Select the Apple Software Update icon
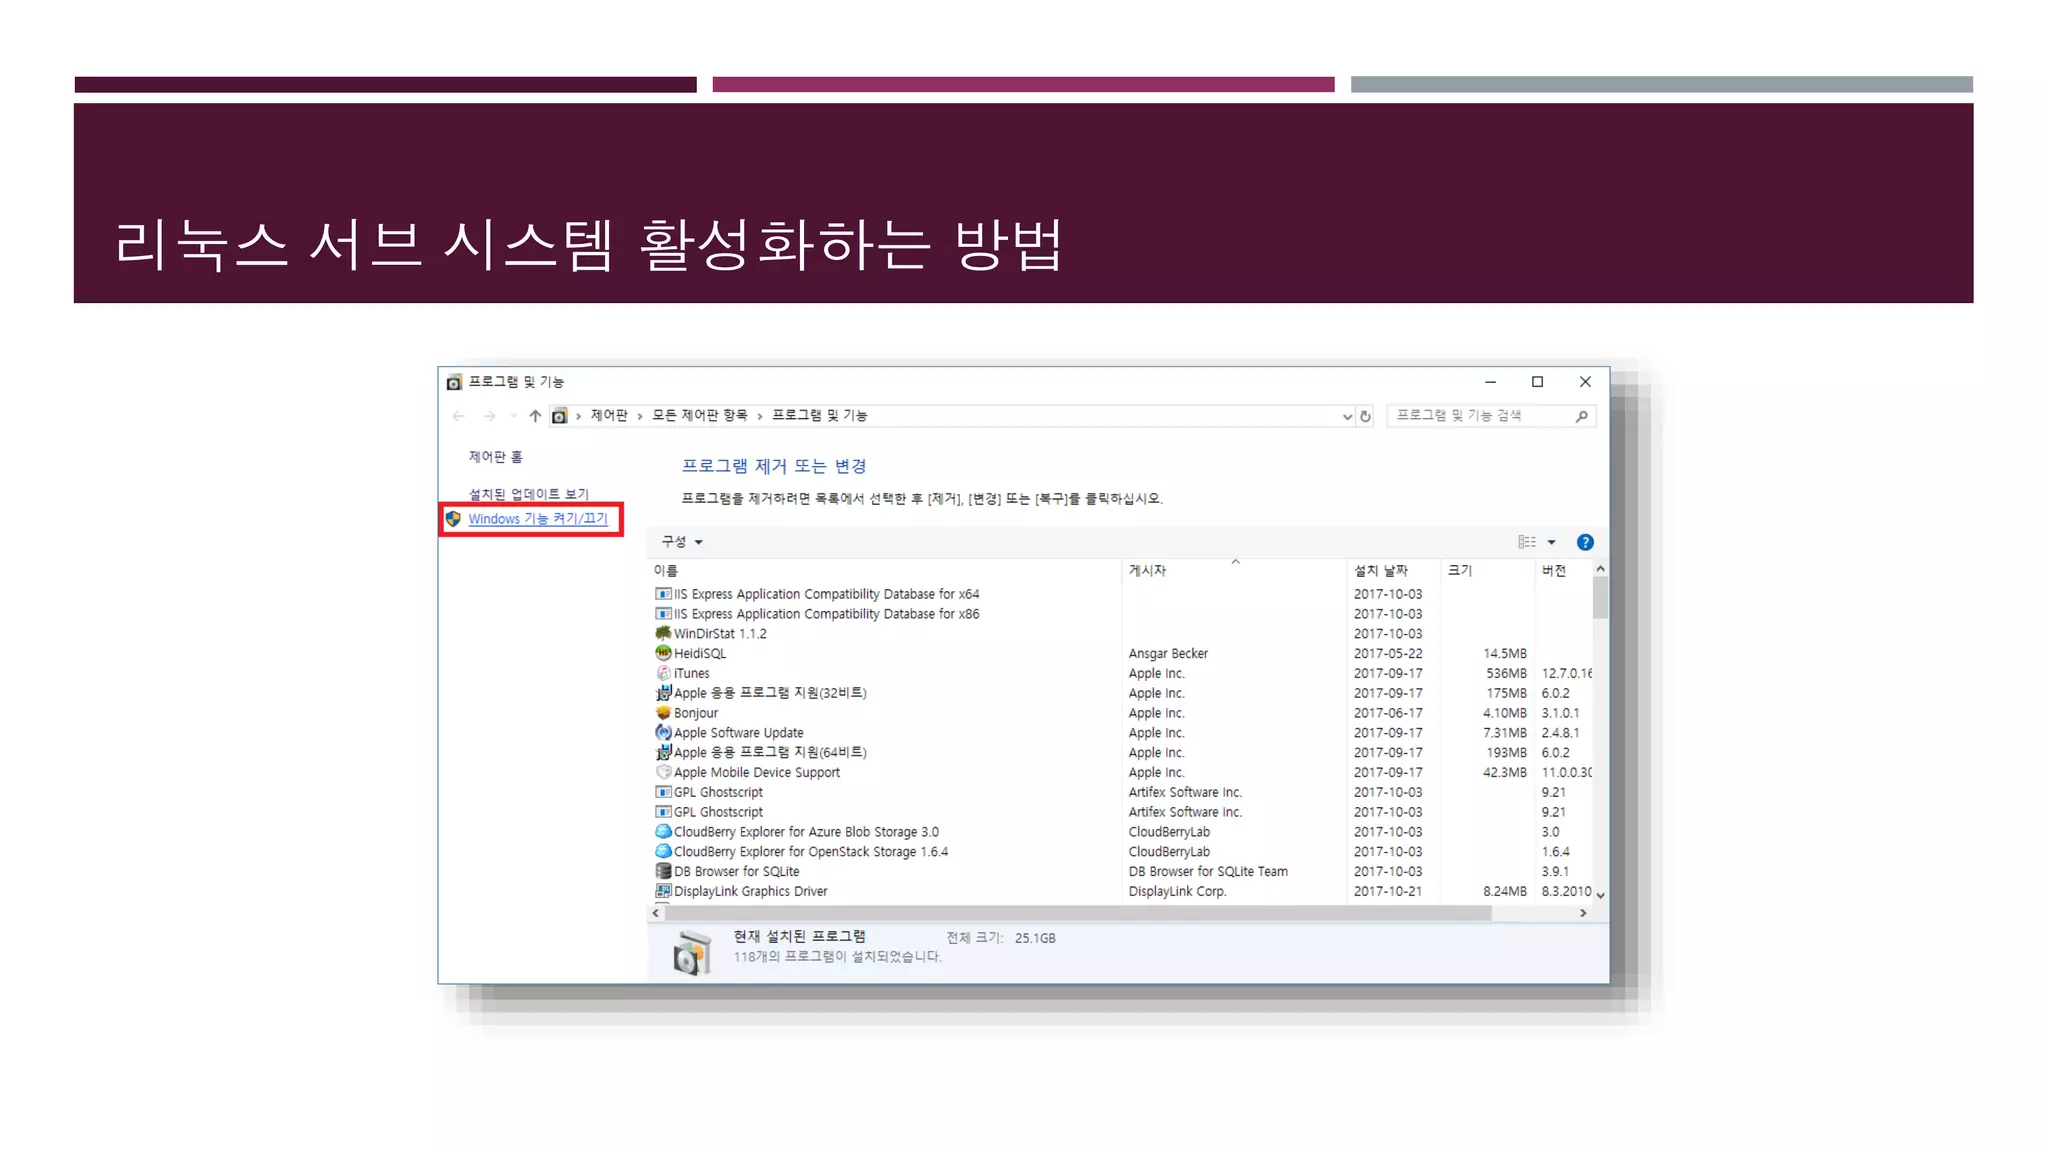Screen dimensions: 2048x1152 (x=663, y=733)
